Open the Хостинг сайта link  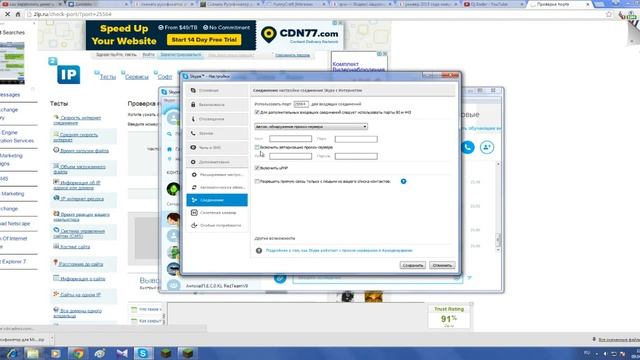pos(75,247)
